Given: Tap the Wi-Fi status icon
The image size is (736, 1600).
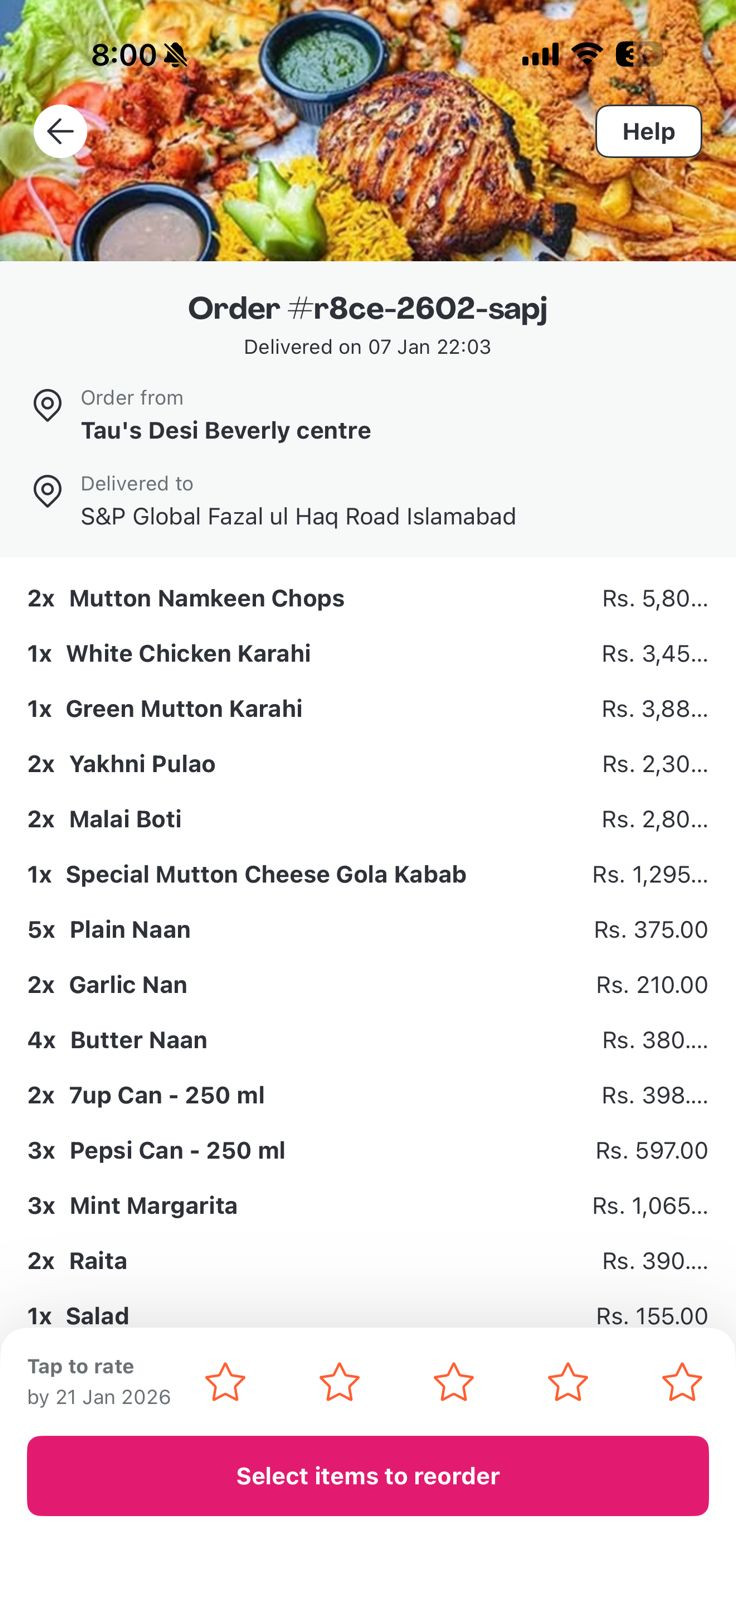Looking at the screenshot, I should [587, 55].
